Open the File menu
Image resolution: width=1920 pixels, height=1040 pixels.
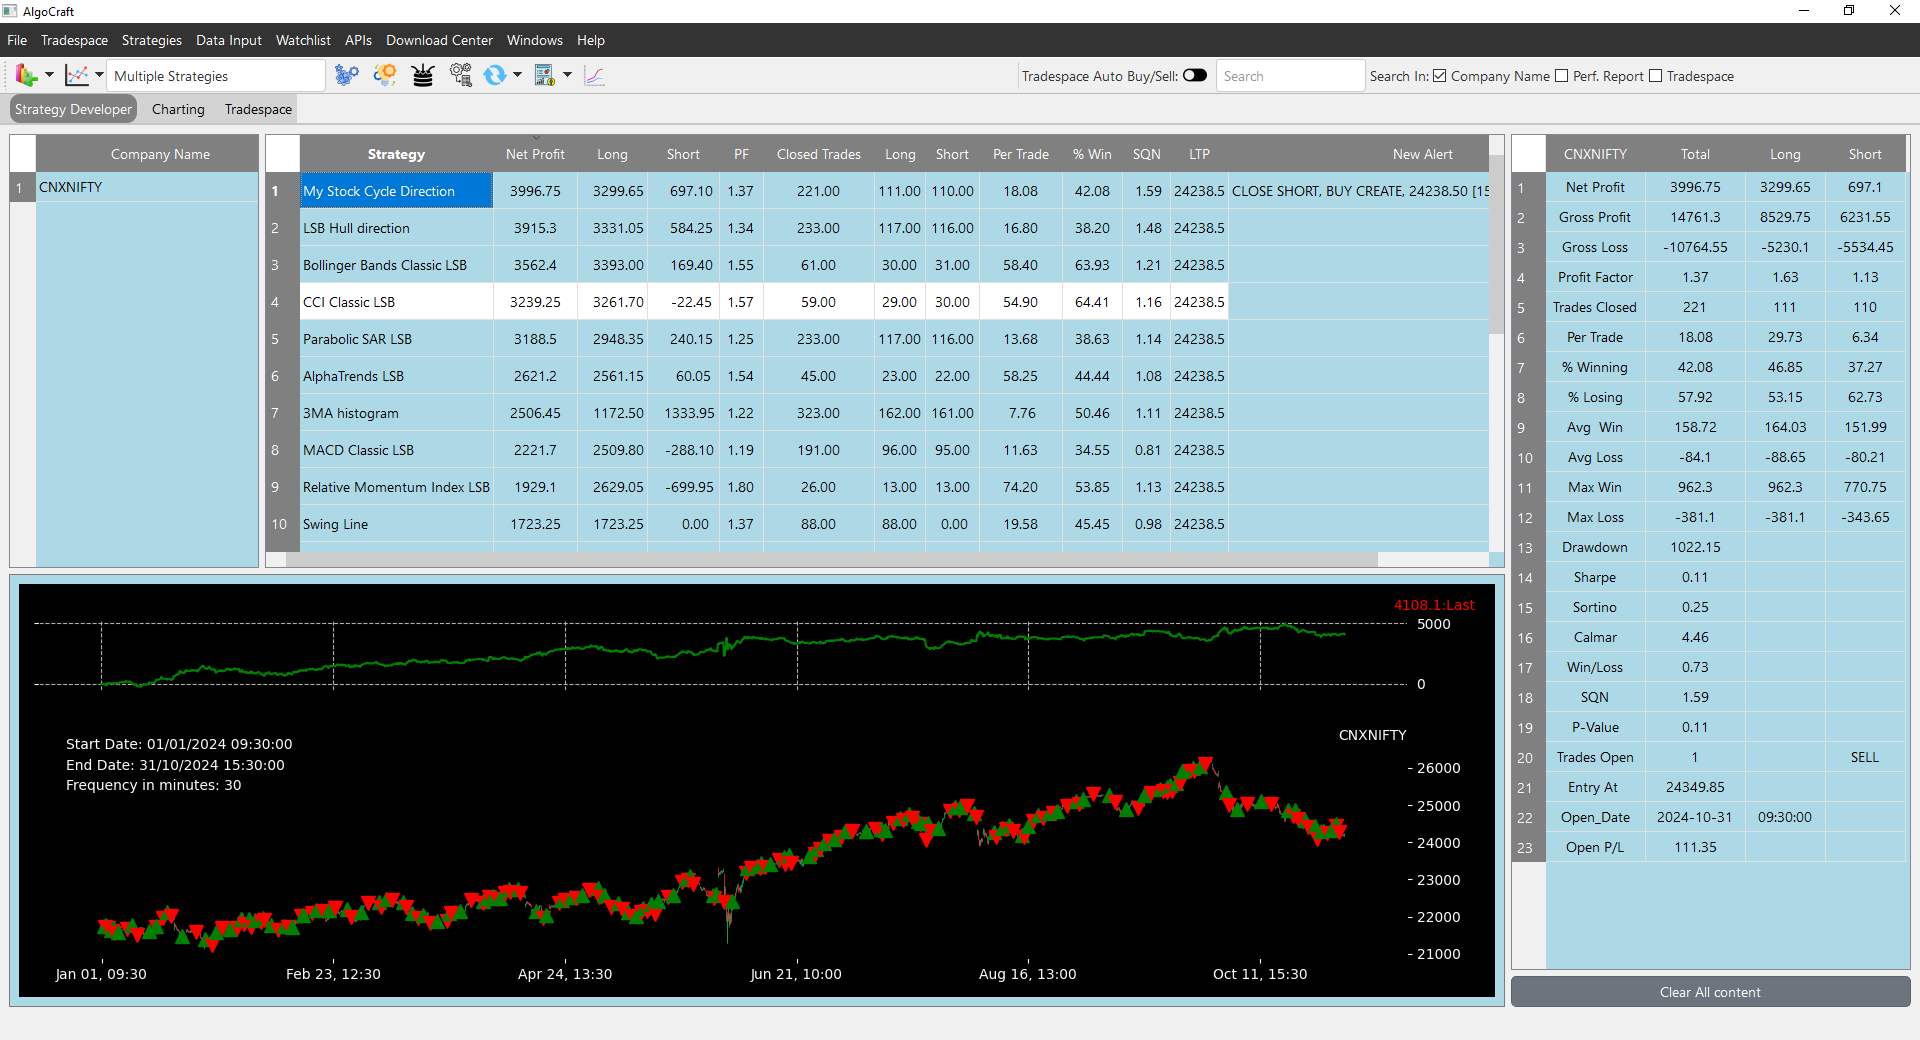point(17,40)
